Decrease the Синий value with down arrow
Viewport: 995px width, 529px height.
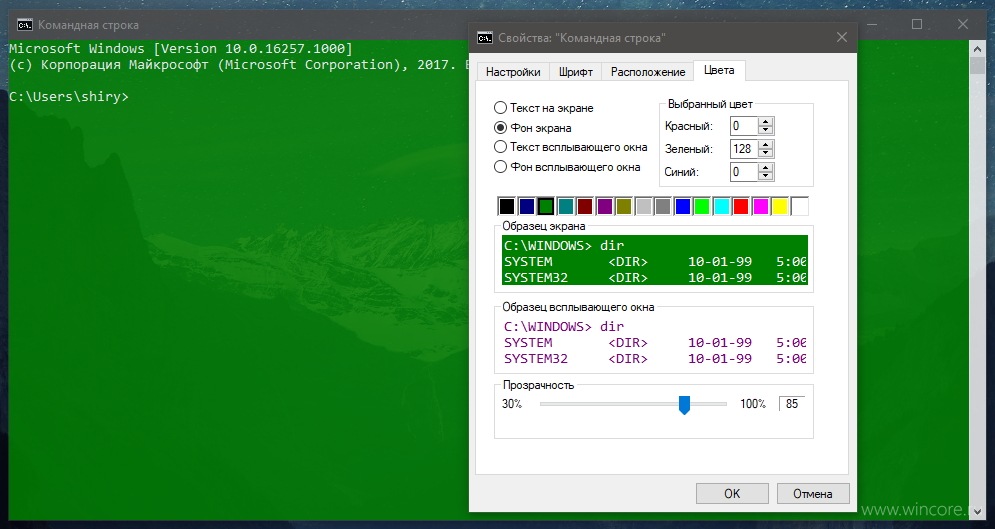765,176
